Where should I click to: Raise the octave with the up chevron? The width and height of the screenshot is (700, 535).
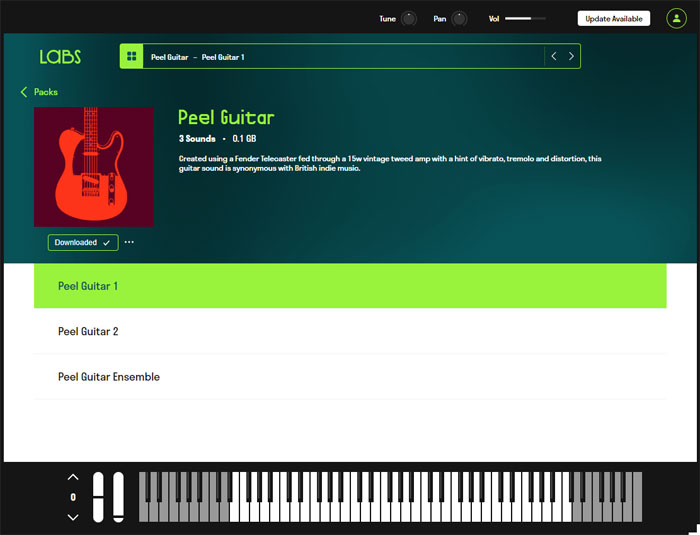point(73,477)
